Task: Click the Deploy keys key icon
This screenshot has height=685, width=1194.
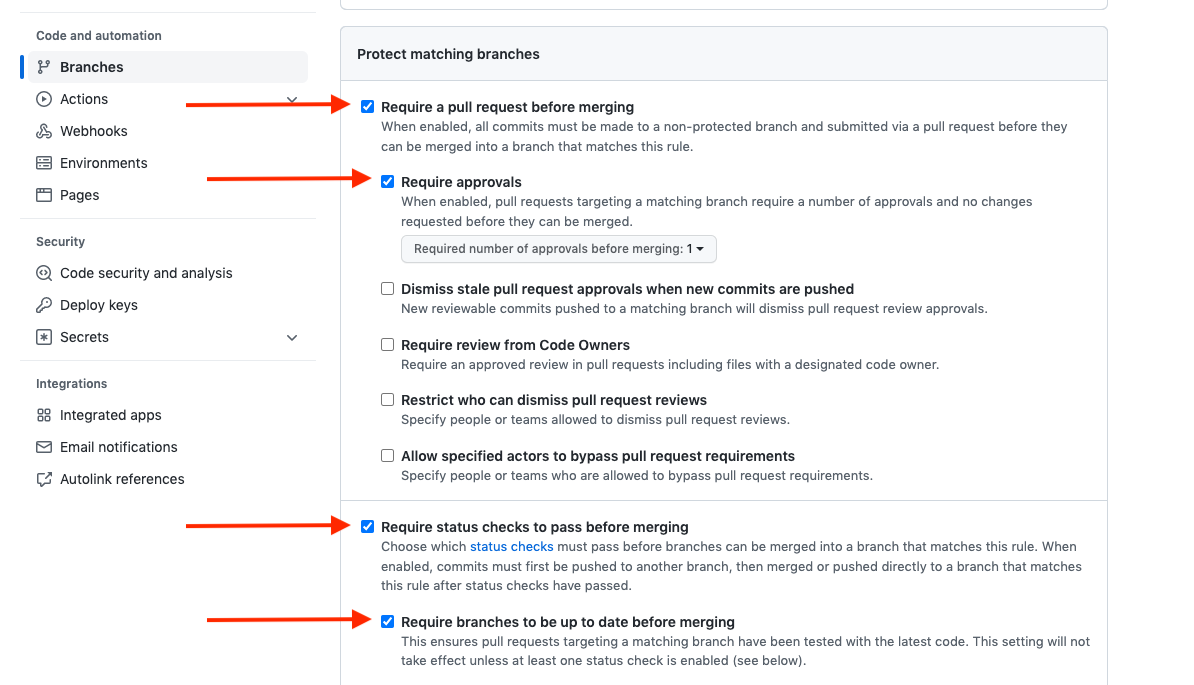Action: pyautogui.click(x=44, y=305)
